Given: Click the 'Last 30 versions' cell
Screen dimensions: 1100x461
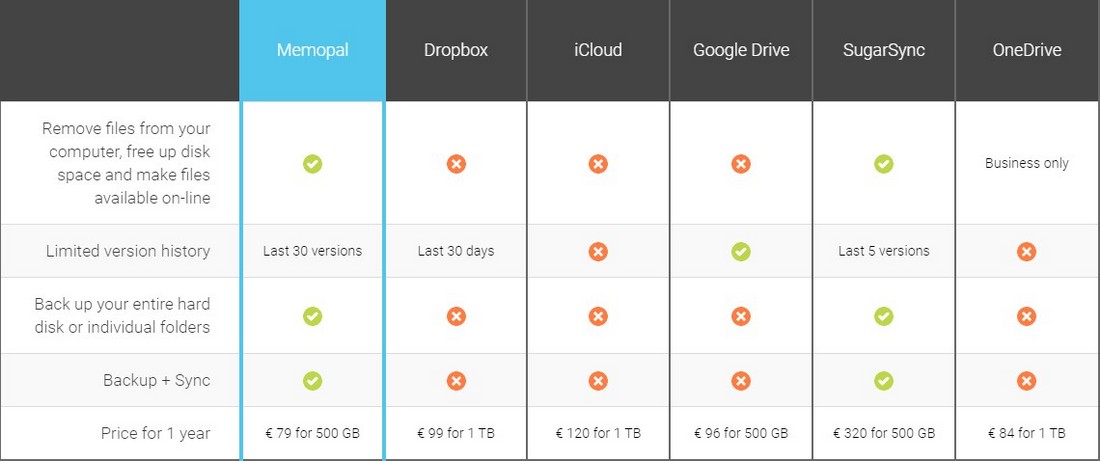Looking at the screenshot, I should tap(313, 251).
